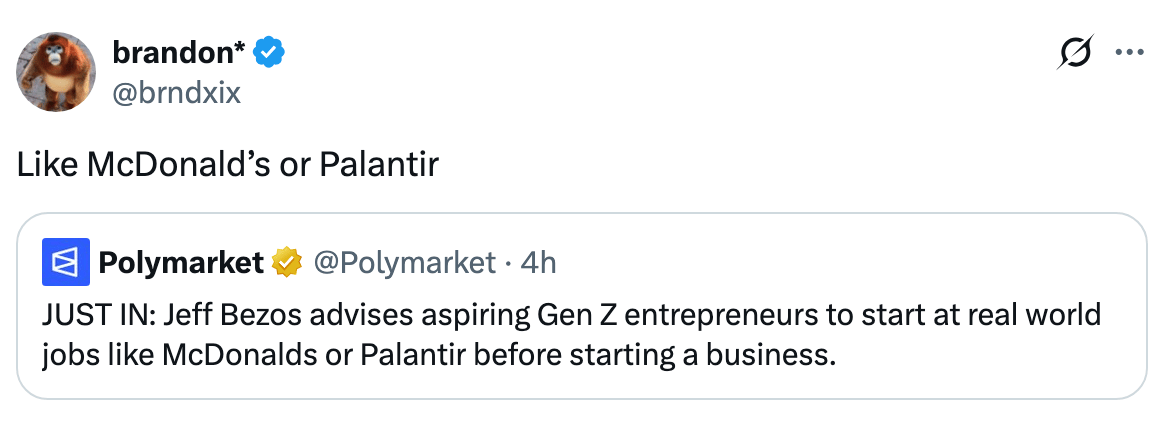The height and width of the screenshot is (422, 1168).
Task: Click the Polymarket display name
Action: coord(180,263)
